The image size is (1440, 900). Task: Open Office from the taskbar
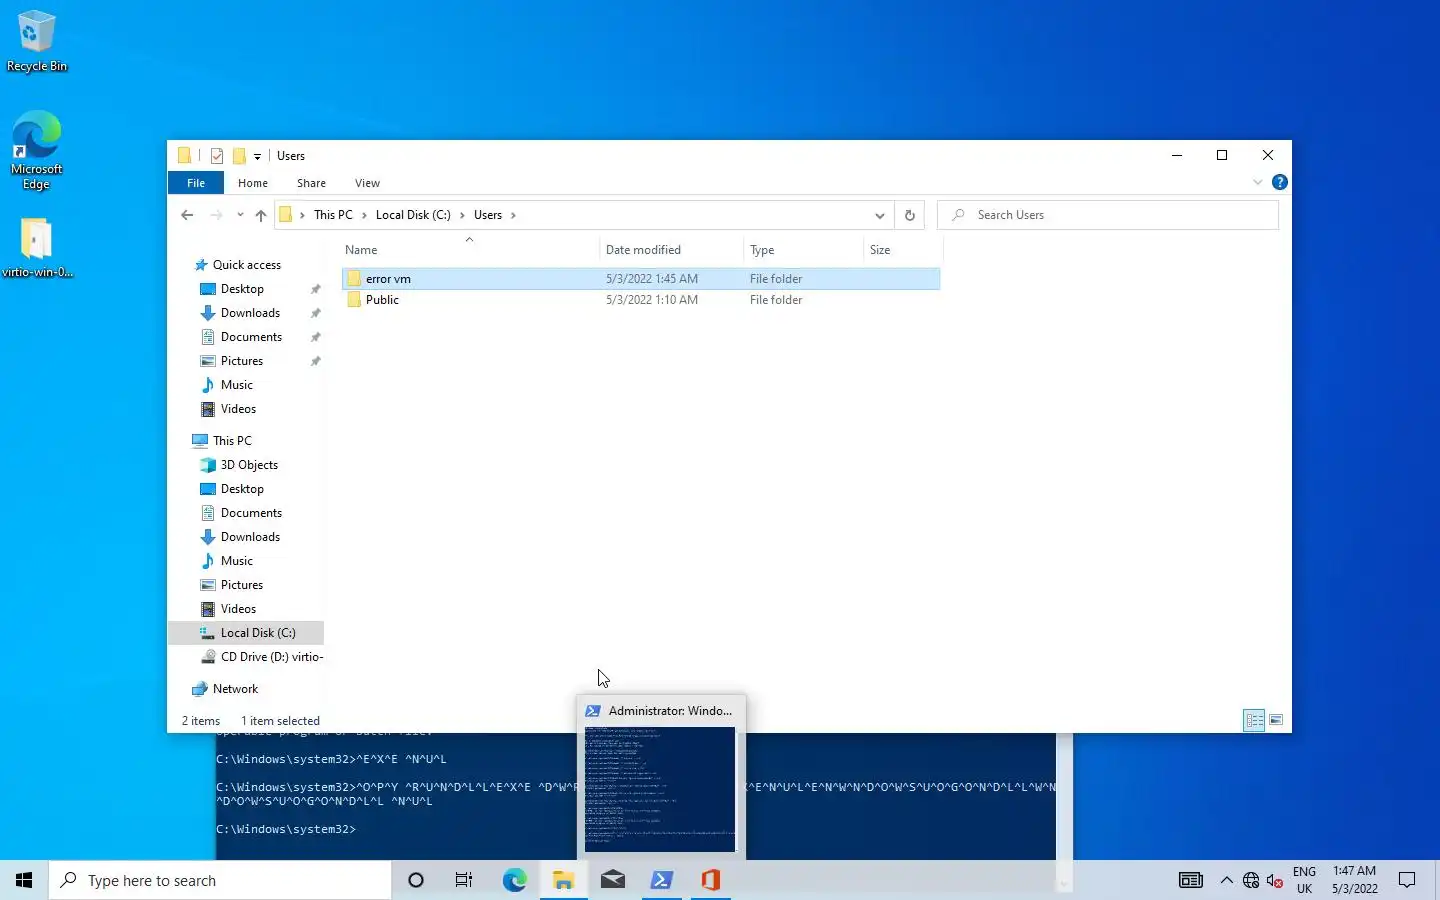711,880
